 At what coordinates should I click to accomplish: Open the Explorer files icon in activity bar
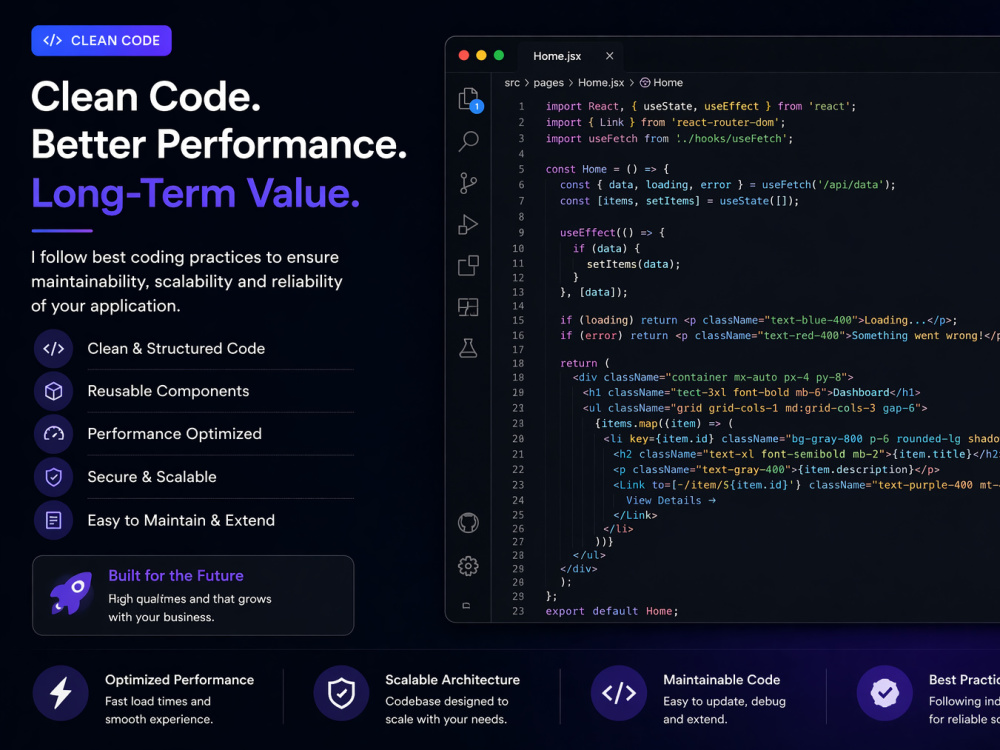point(469,99)
